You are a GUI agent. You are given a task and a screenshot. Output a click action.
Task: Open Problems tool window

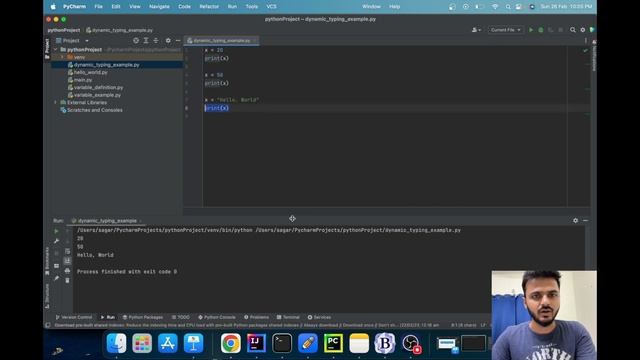click(256, 317)
